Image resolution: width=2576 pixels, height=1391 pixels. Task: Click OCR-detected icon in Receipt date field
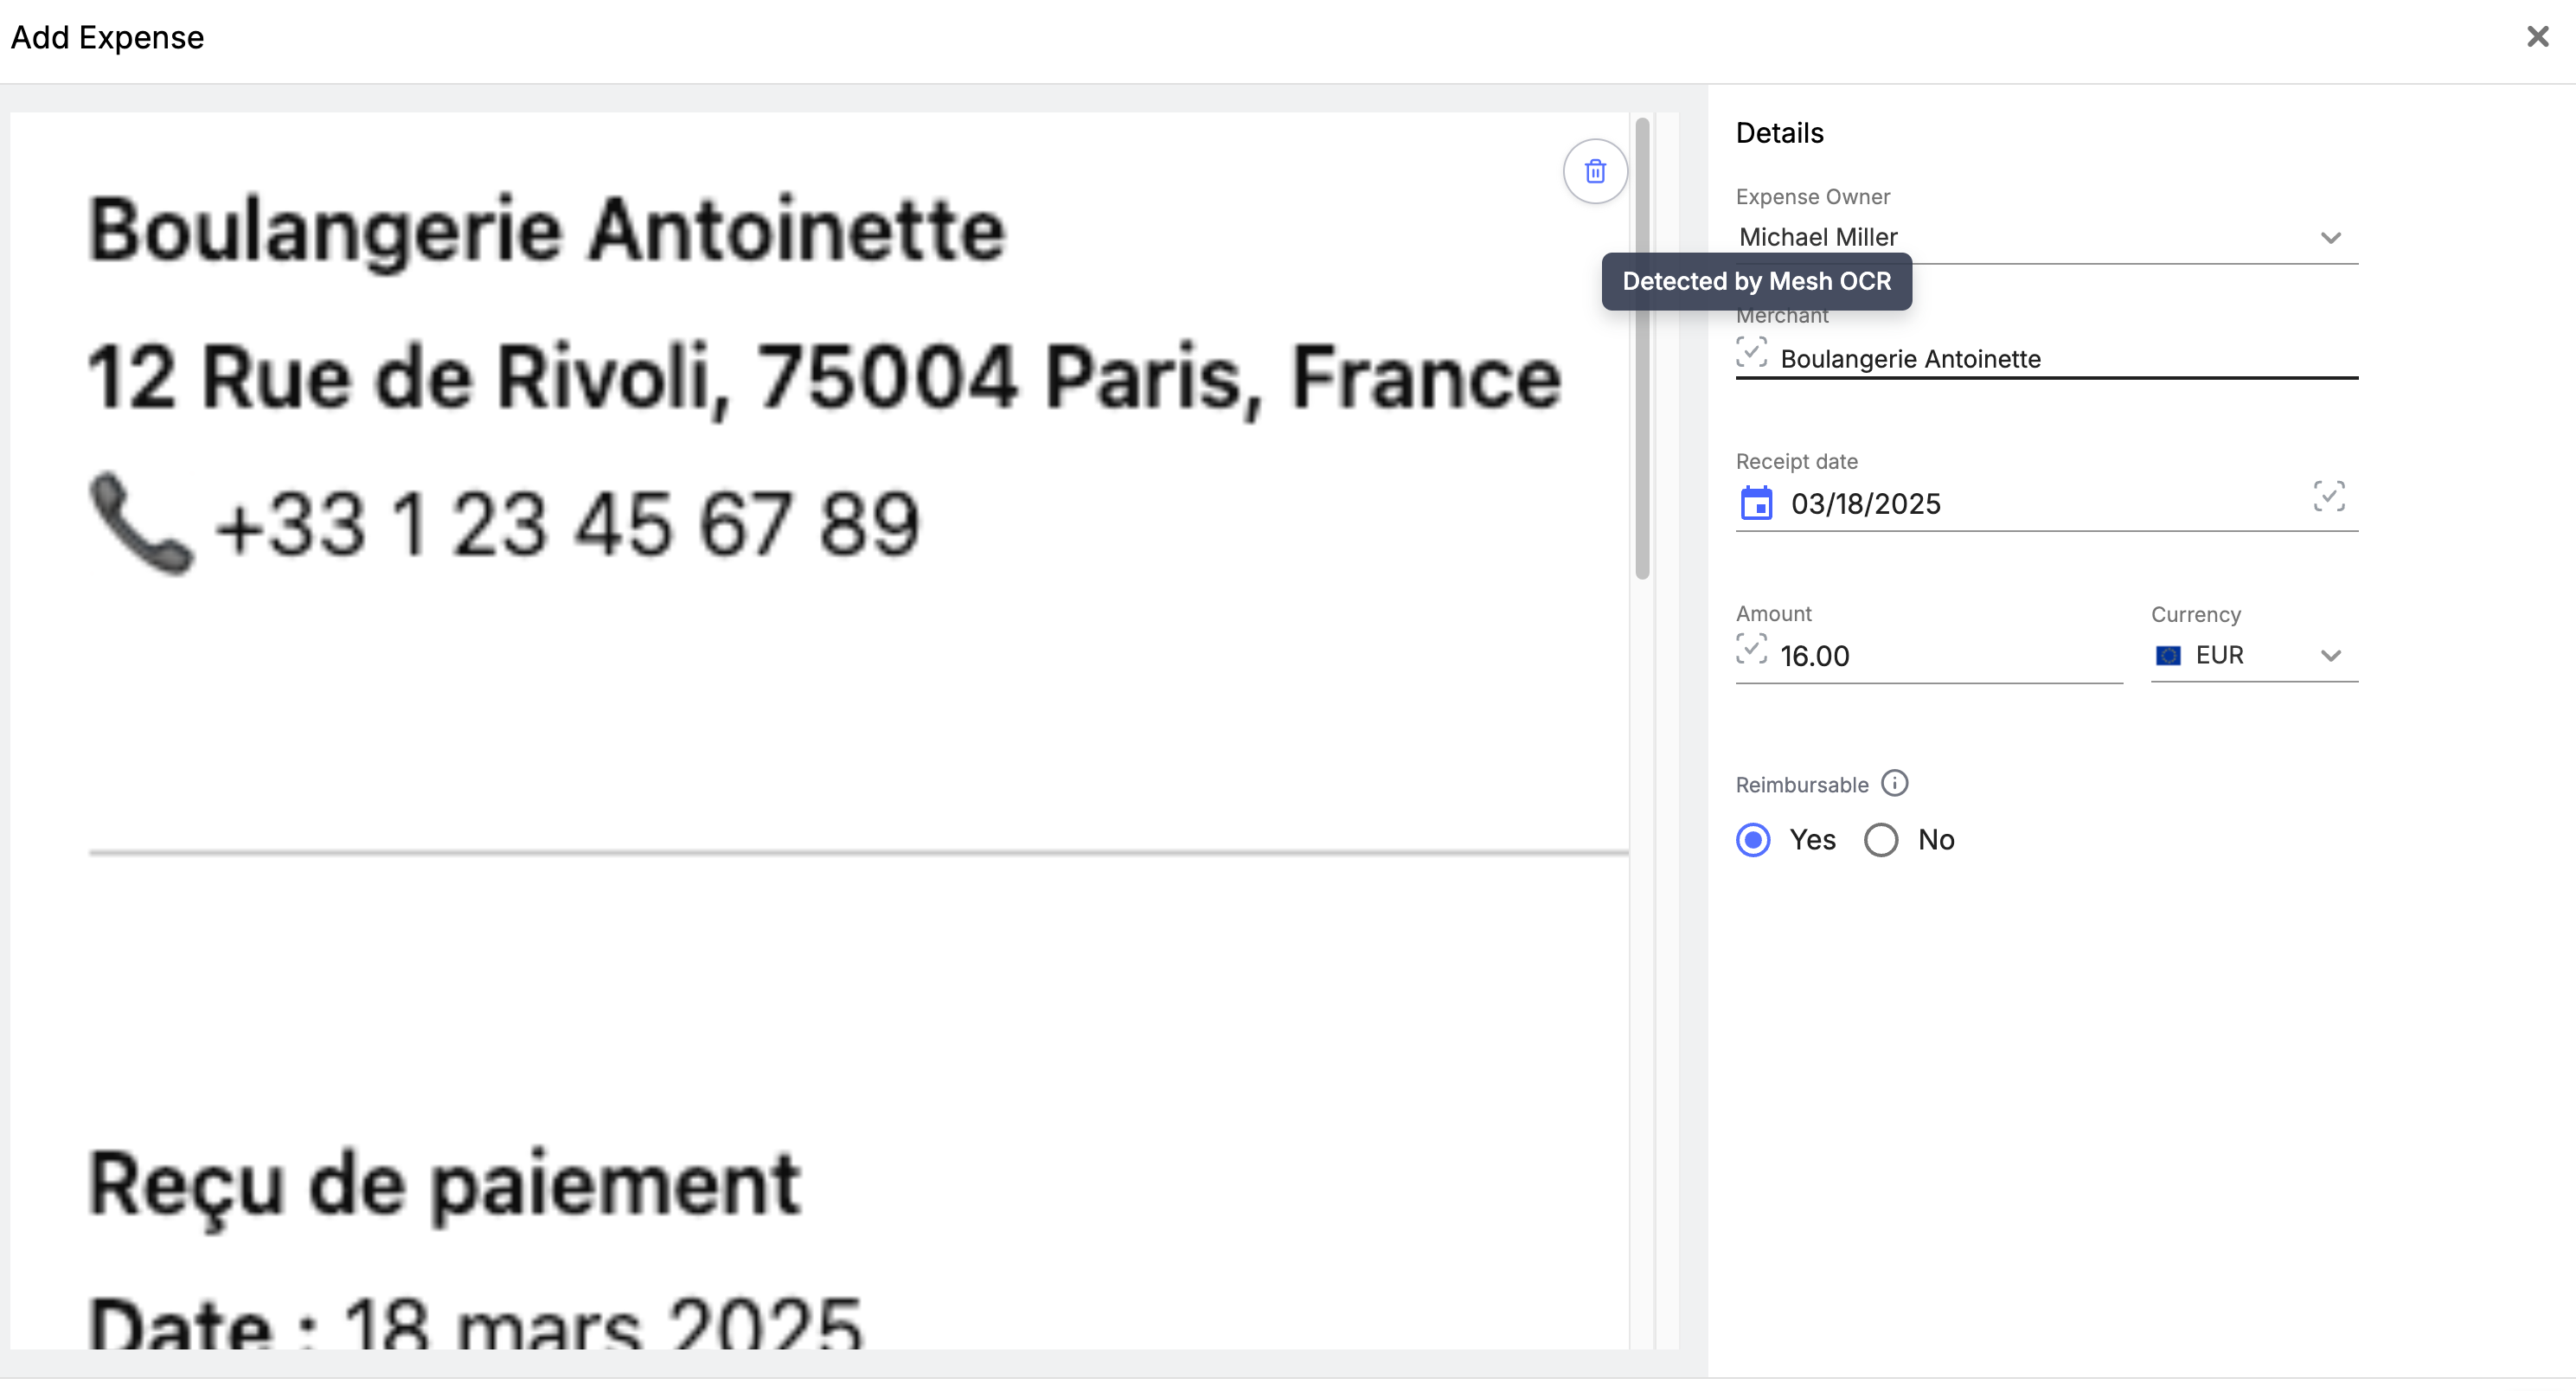[x=2328, y=496]
